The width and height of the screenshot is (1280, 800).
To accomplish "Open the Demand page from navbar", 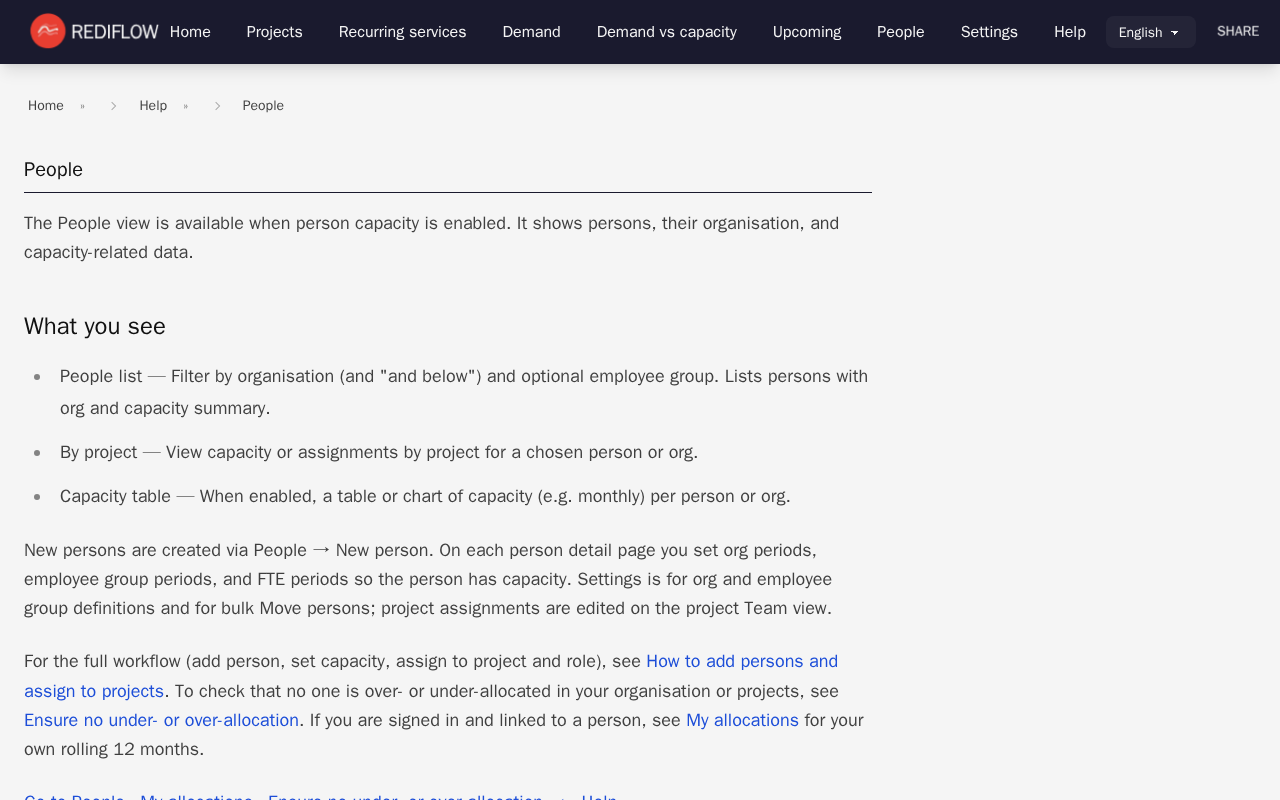I will point(531,32).
